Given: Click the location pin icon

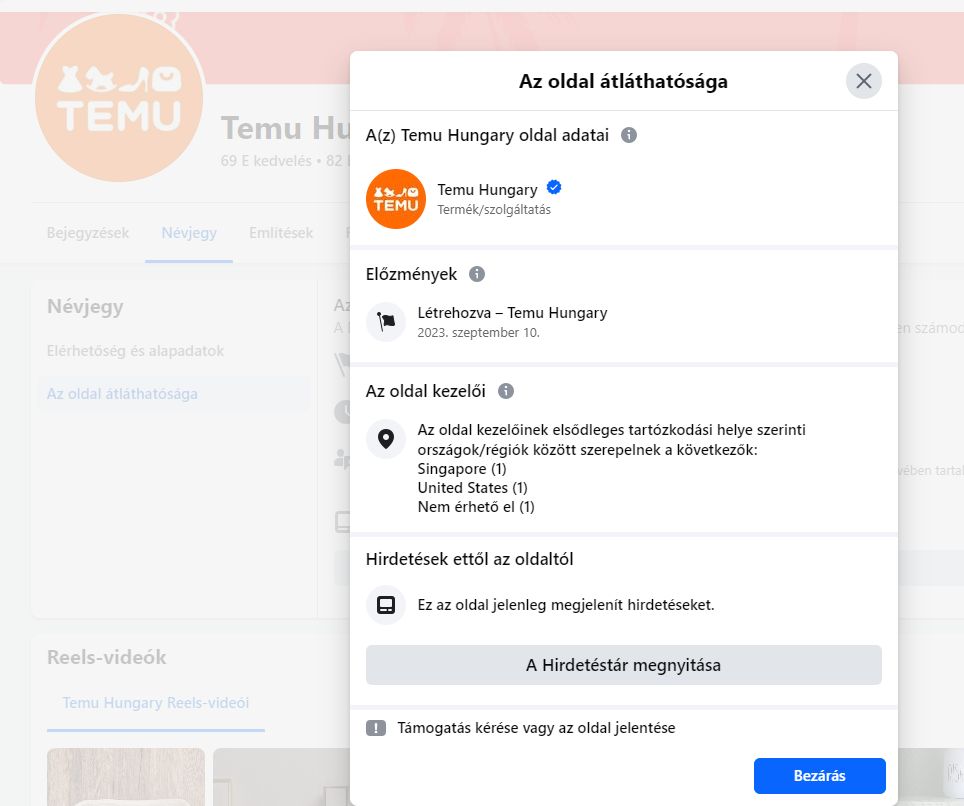Looking at the screenshot, I should pyautogui.click(x=385, y=439).
